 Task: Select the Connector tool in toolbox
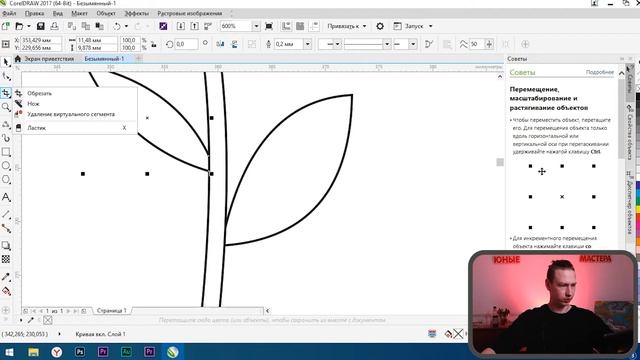[6, 229]
